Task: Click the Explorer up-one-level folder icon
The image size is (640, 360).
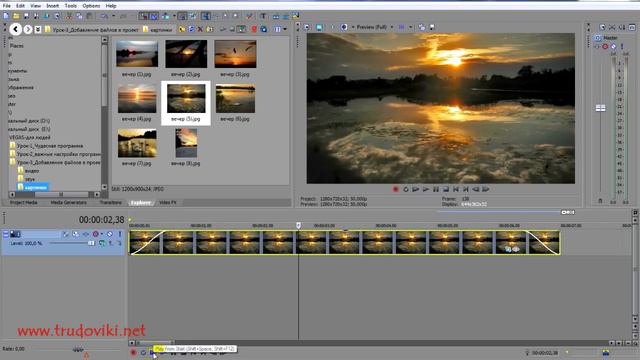Action: 182,29
